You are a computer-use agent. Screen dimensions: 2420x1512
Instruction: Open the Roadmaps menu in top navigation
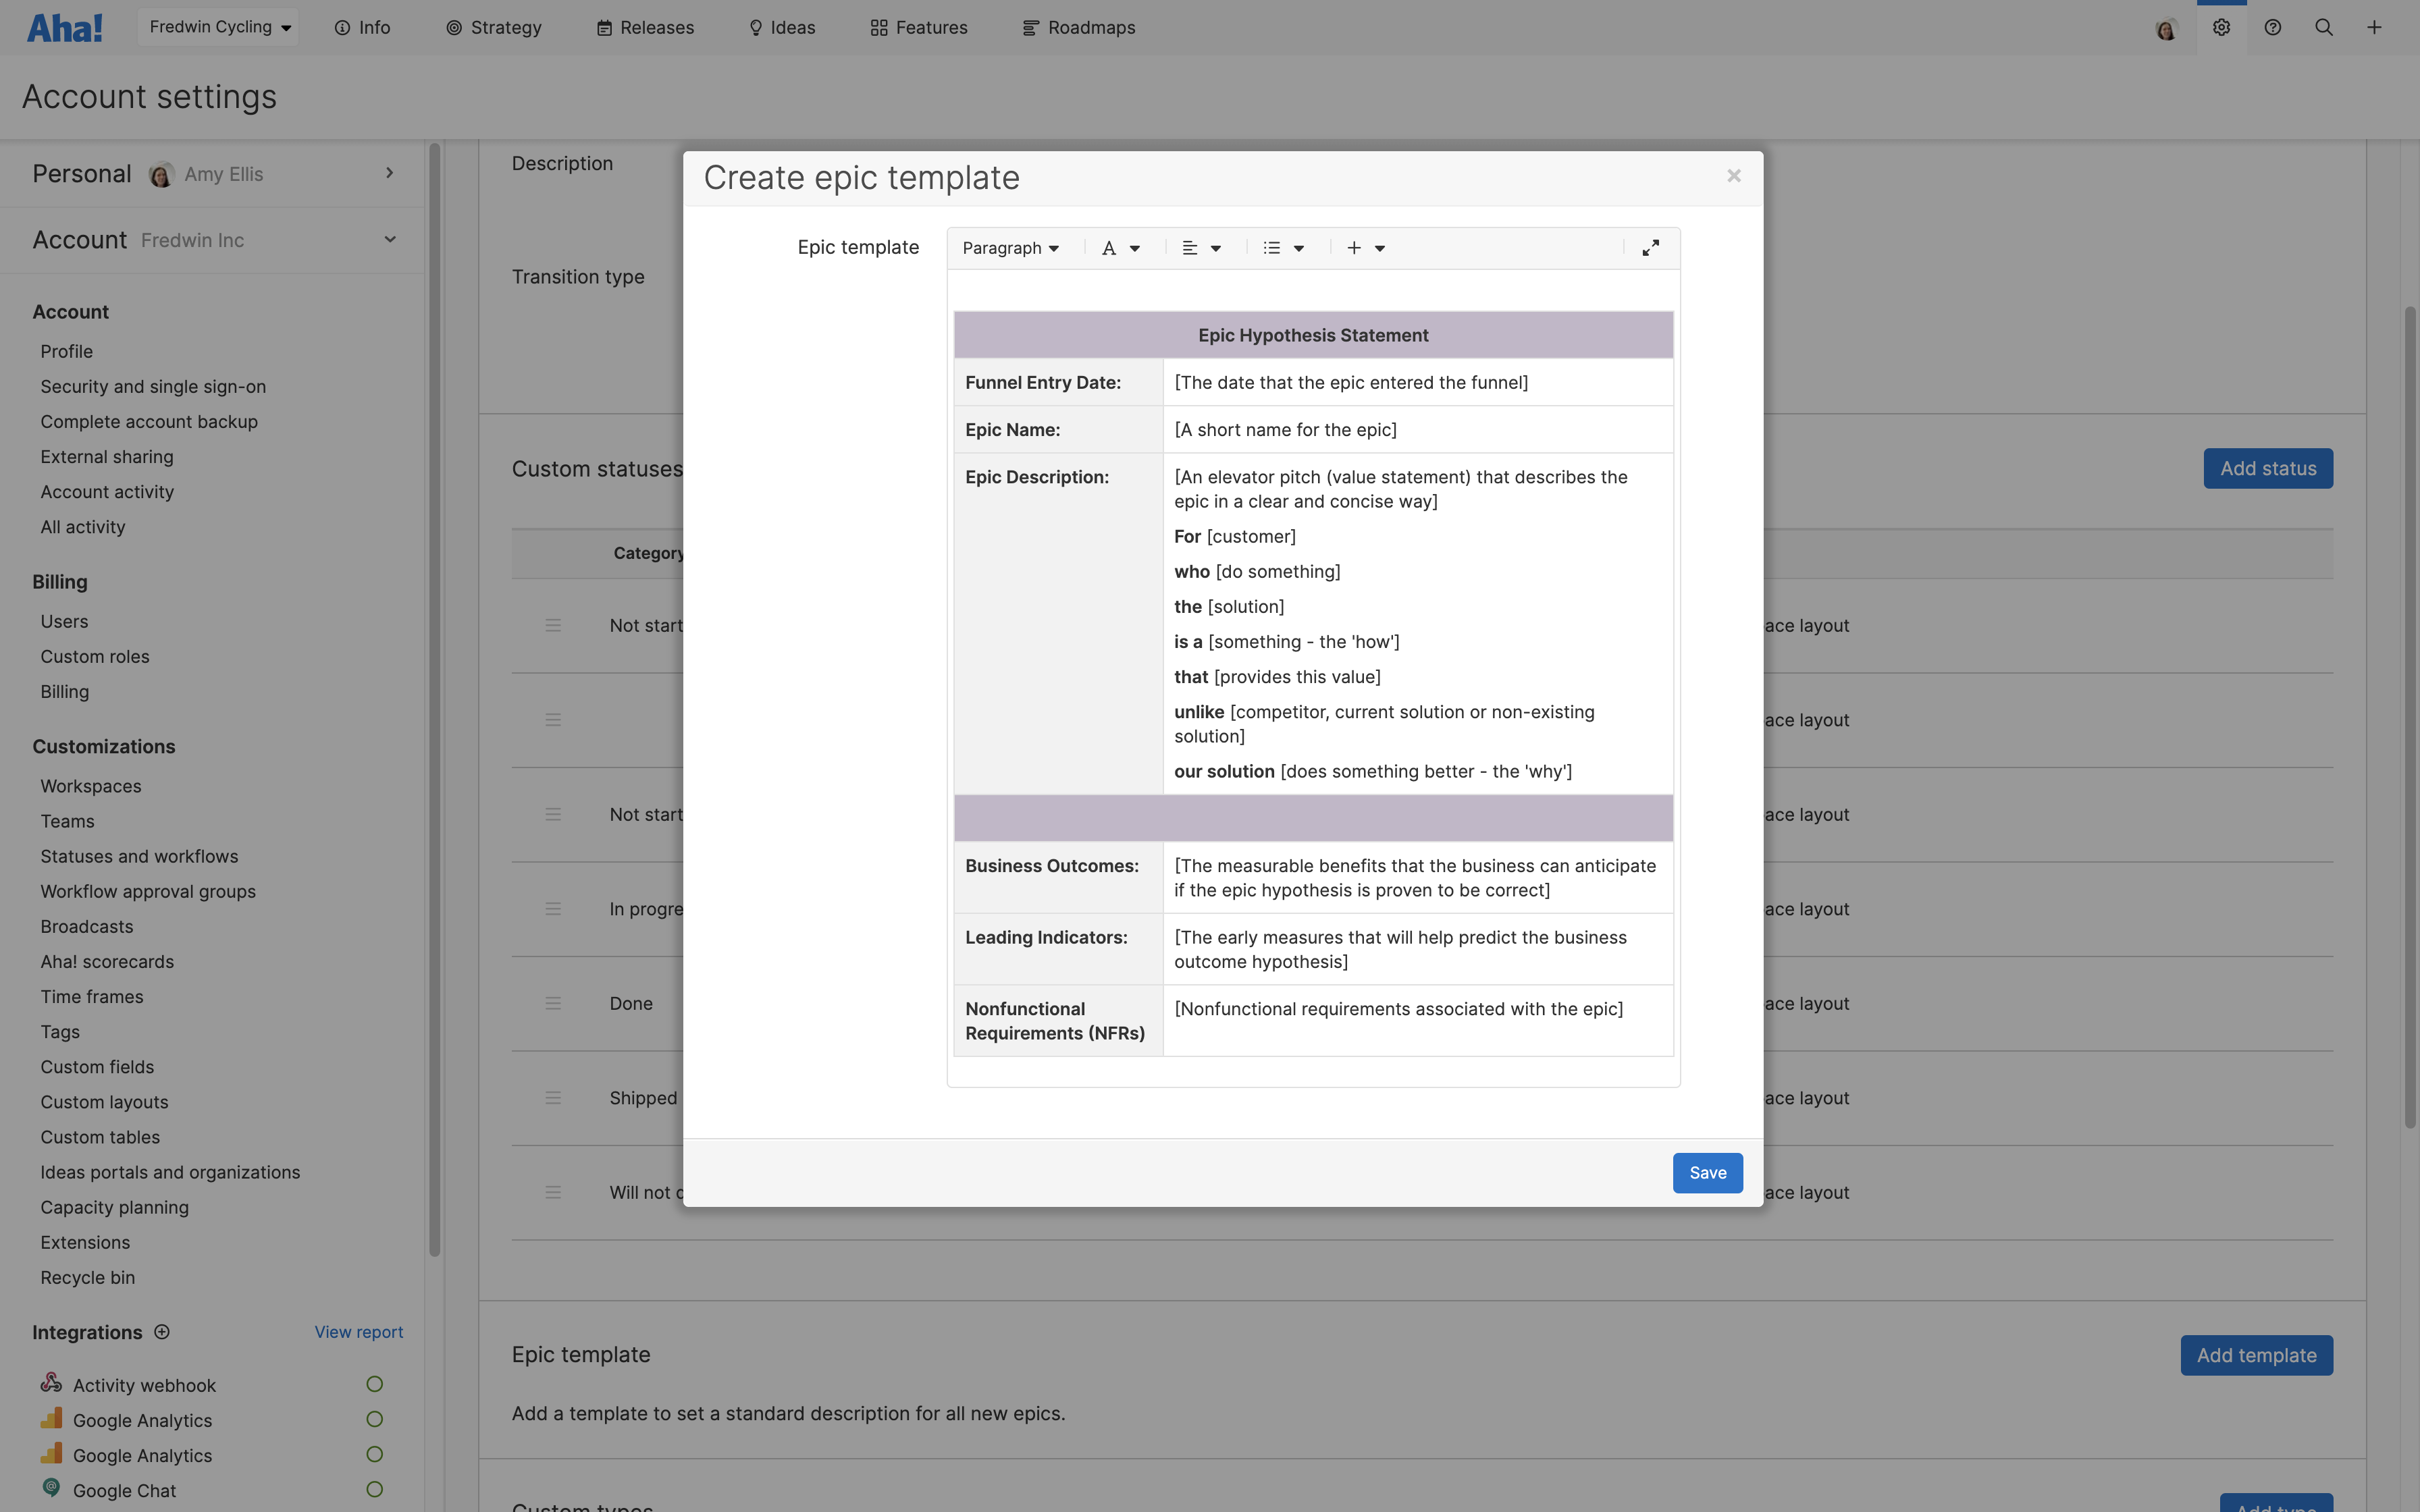pyautogui.click(x=1090, y=27)
